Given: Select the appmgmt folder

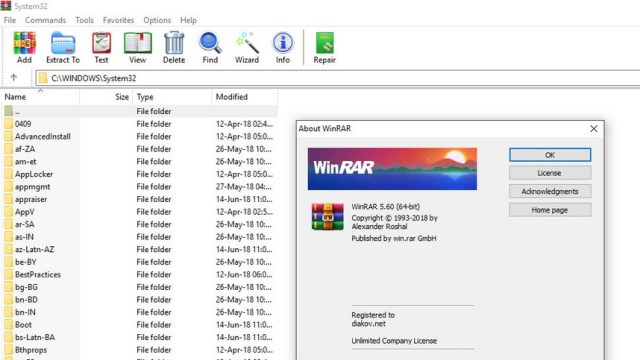Looking at the screenshot, I should [x=33, y=187].
